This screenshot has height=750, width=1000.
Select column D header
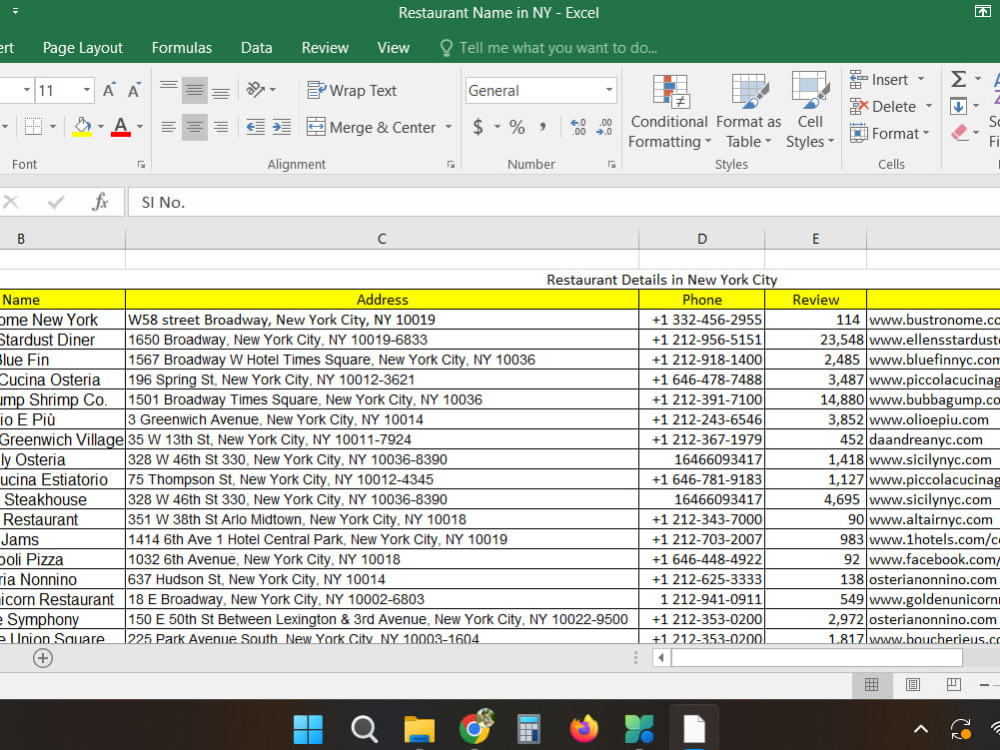pyautogui.click(x=702, y=239)
